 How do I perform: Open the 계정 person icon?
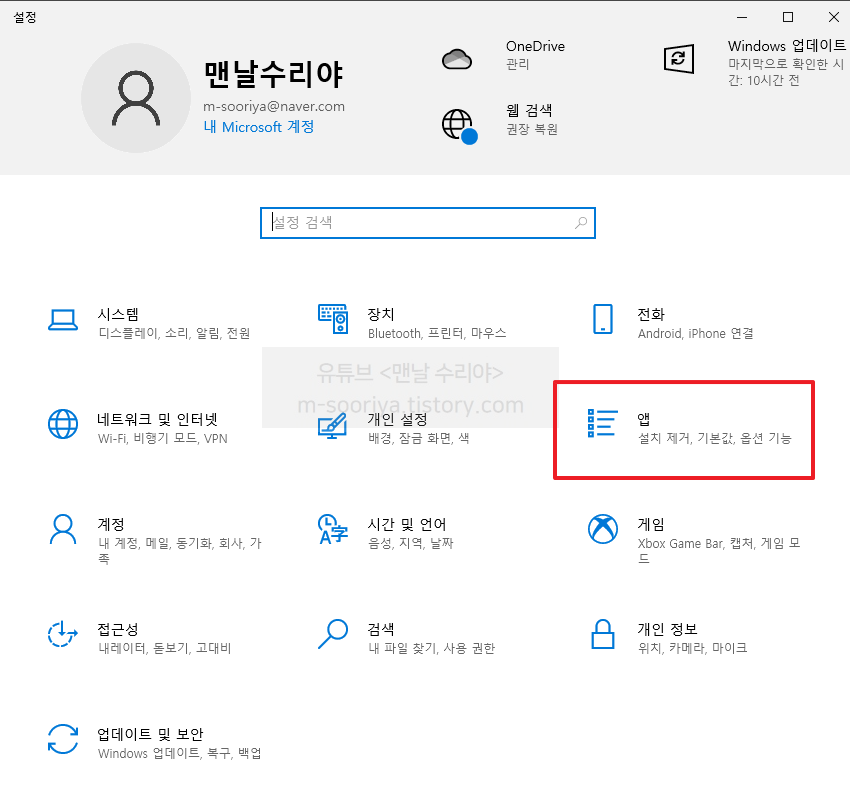[63, 529]
